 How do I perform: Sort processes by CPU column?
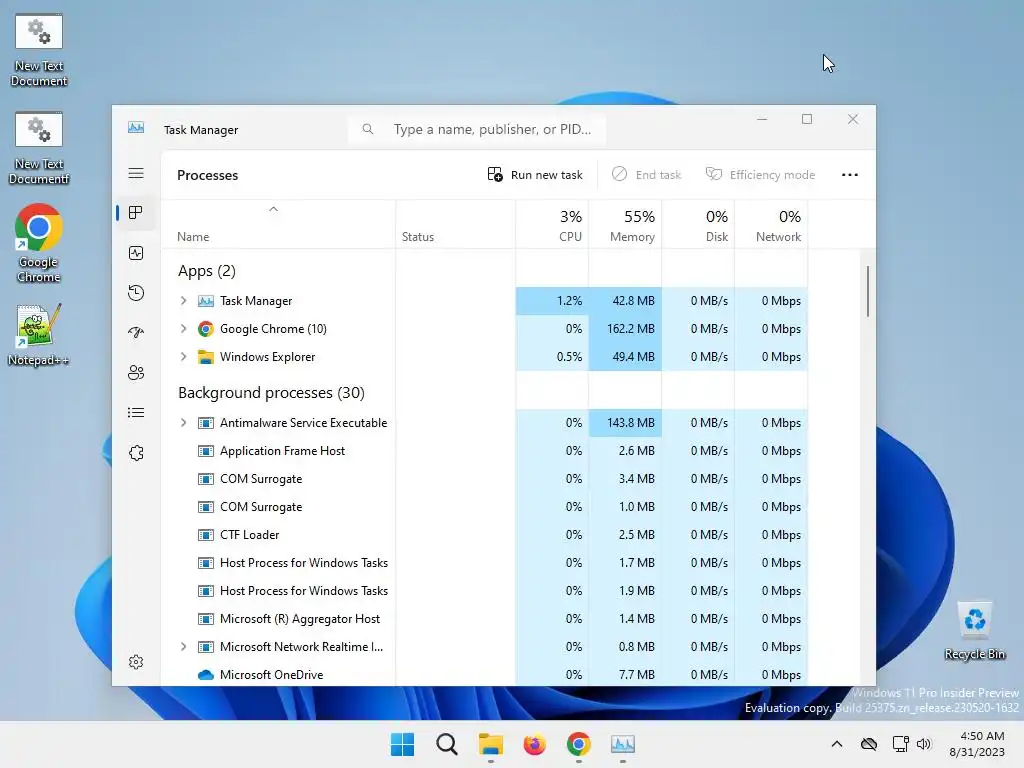[552, 225]
